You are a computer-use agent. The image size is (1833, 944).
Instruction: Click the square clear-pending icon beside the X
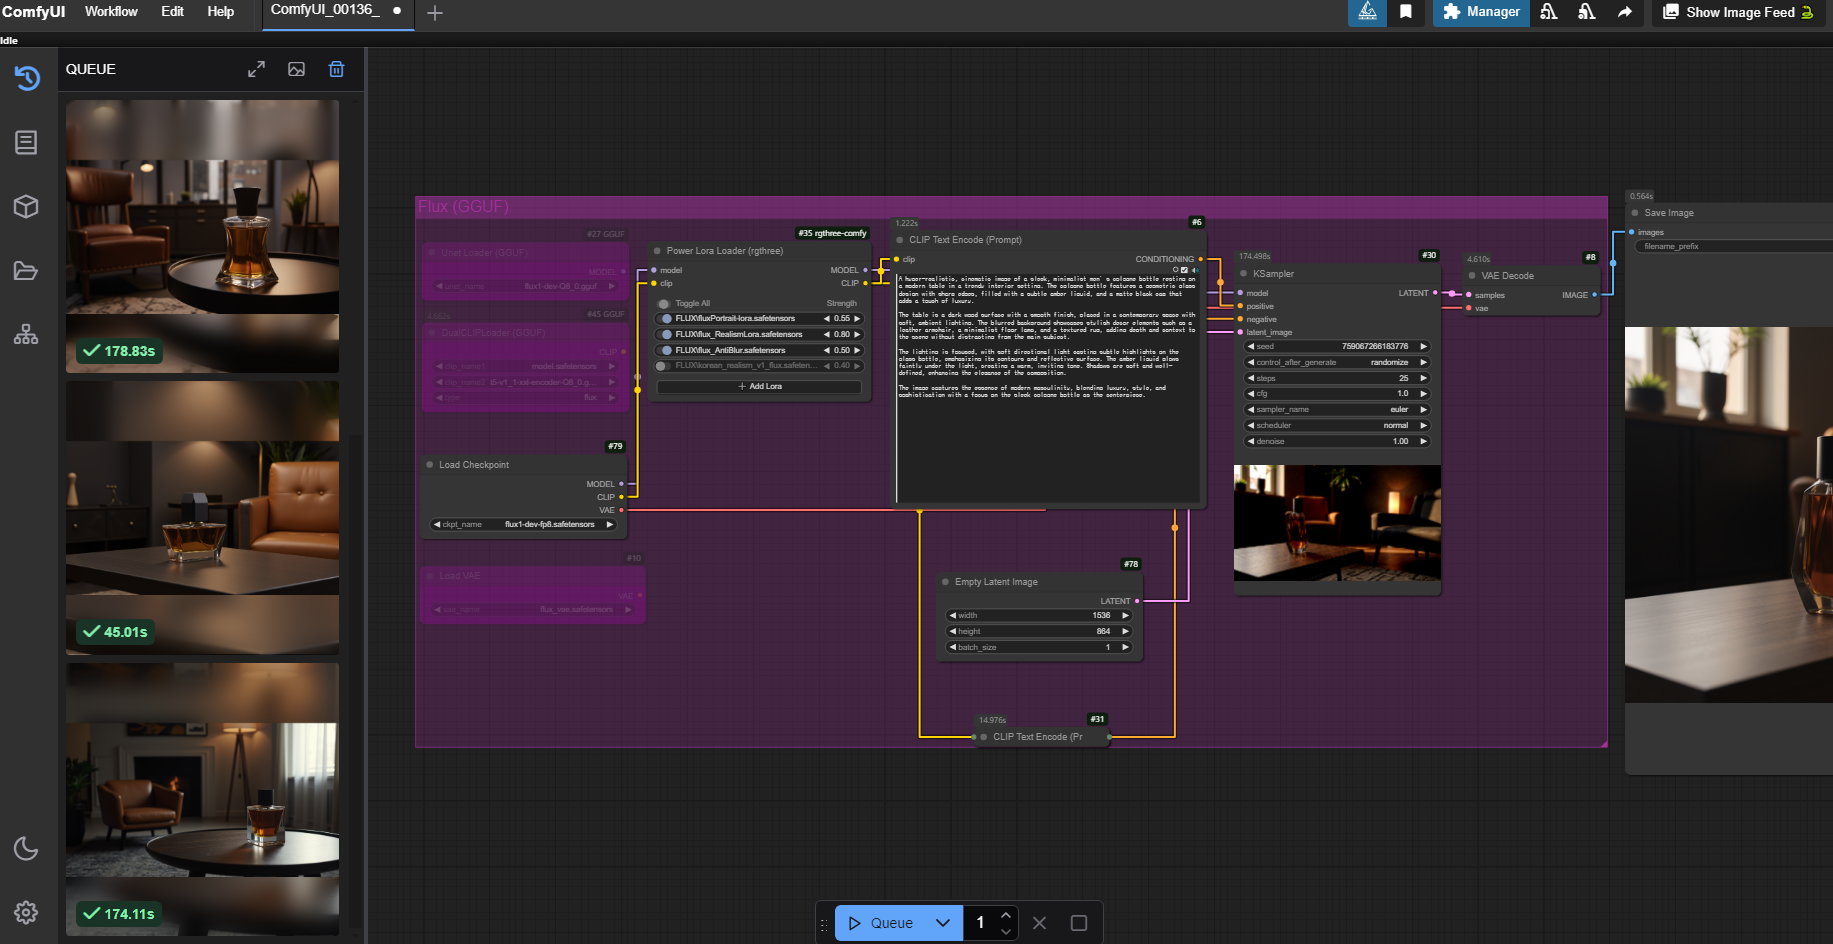click(1079, 923)
